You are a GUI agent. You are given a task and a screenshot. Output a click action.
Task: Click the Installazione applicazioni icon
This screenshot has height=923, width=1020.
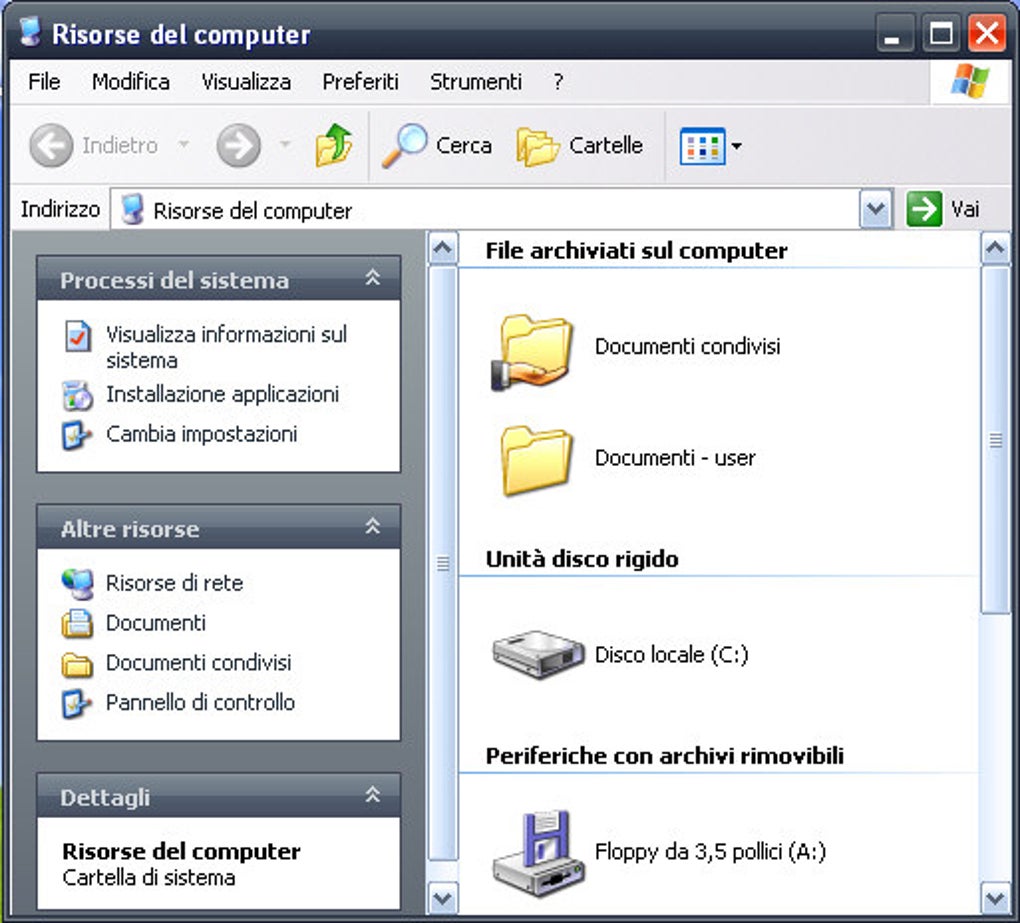click(77, 395)
